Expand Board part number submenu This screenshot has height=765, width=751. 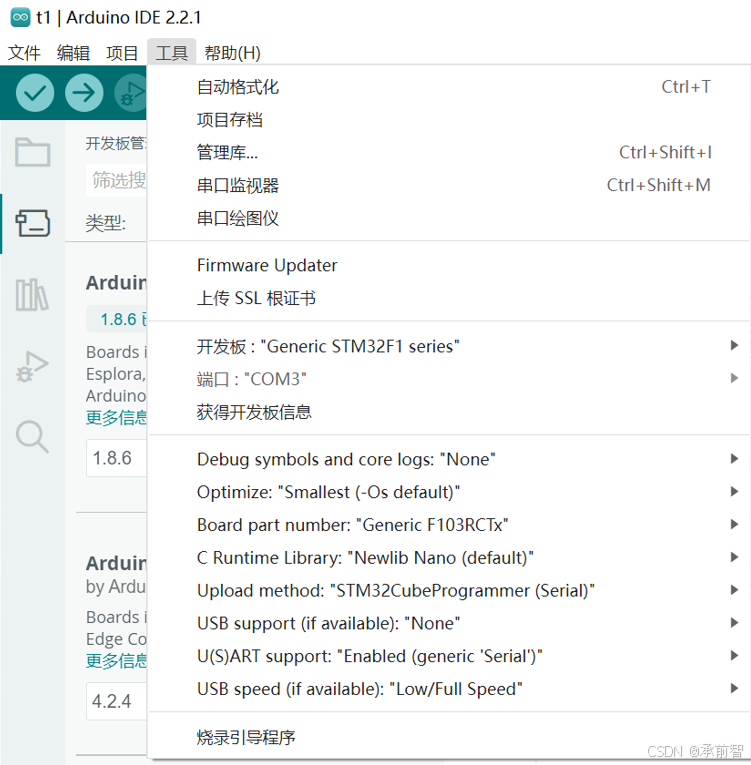point(449,525)
